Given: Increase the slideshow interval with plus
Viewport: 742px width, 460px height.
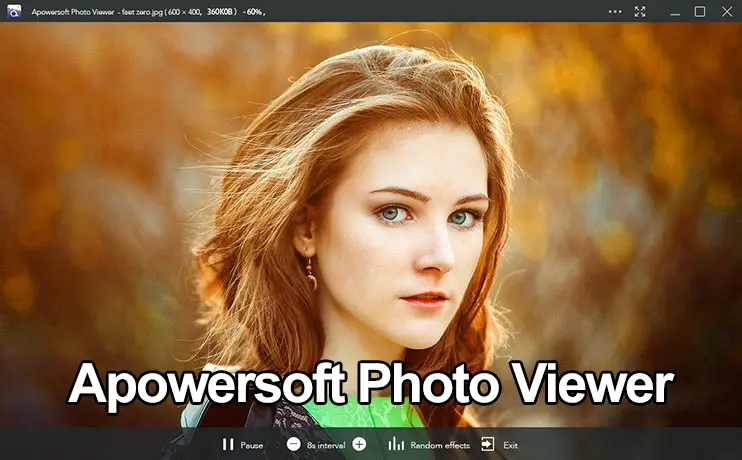Looking at the screenshot, I should click(x=359, y=444).
